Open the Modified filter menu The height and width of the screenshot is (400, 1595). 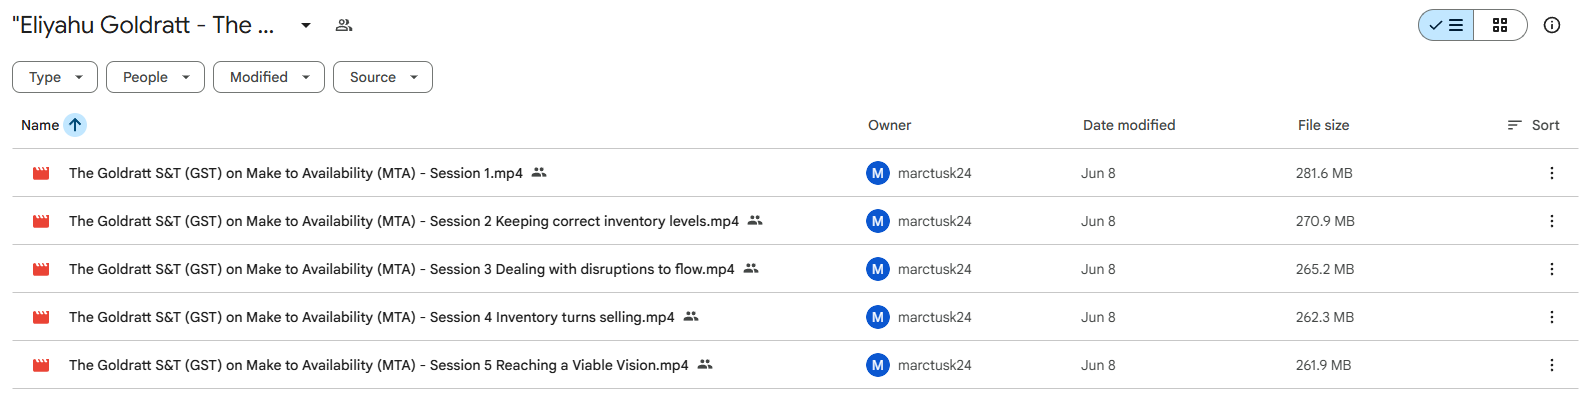tap(269, 77)
